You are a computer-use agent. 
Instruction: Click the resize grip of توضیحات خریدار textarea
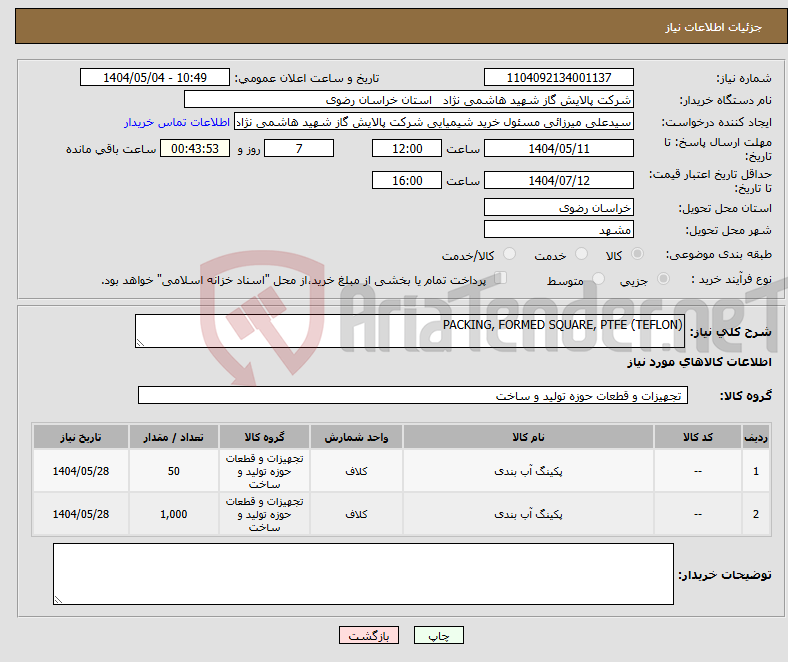58,599
